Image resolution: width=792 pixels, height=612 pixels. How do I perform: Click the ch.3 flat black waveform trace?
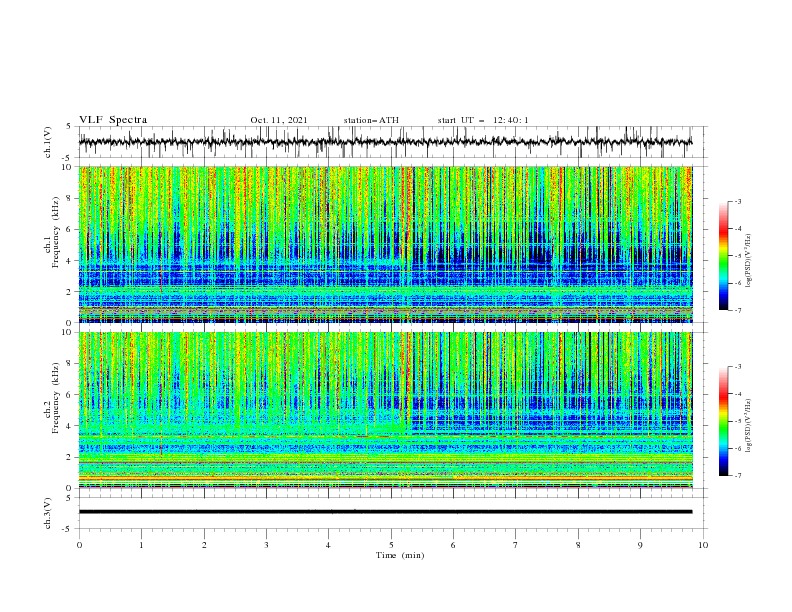pos(385,512)
